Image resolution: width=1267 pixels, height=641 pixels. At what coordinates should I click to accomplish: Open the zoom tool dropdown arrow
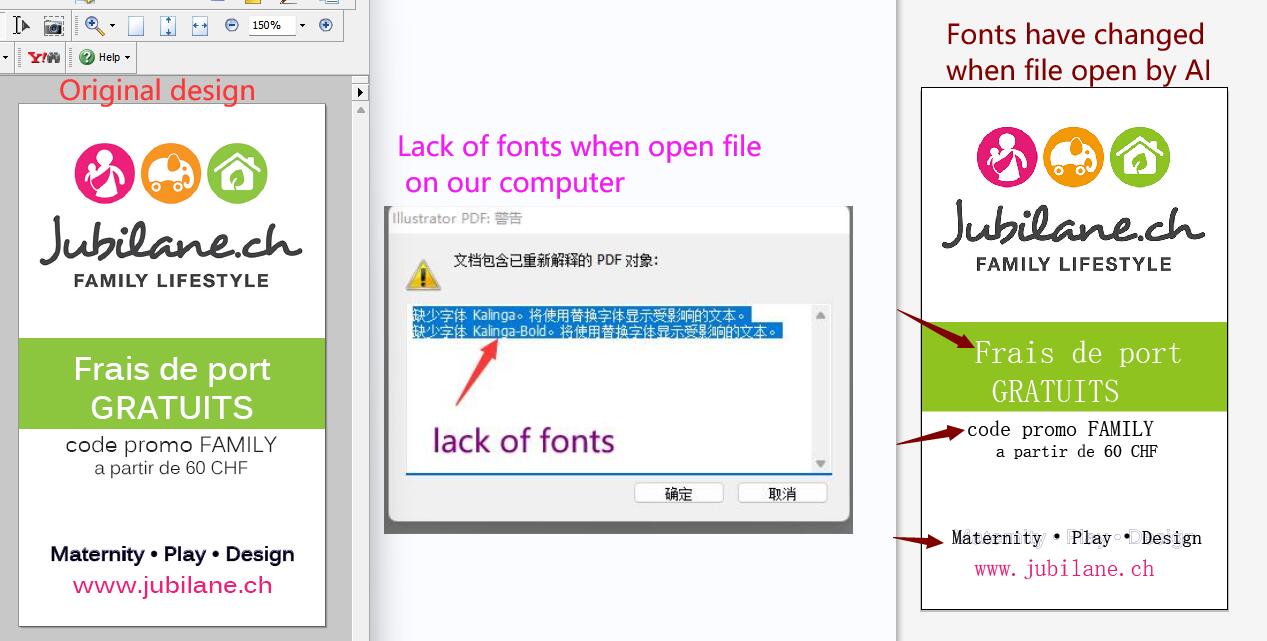click(112, 25)
